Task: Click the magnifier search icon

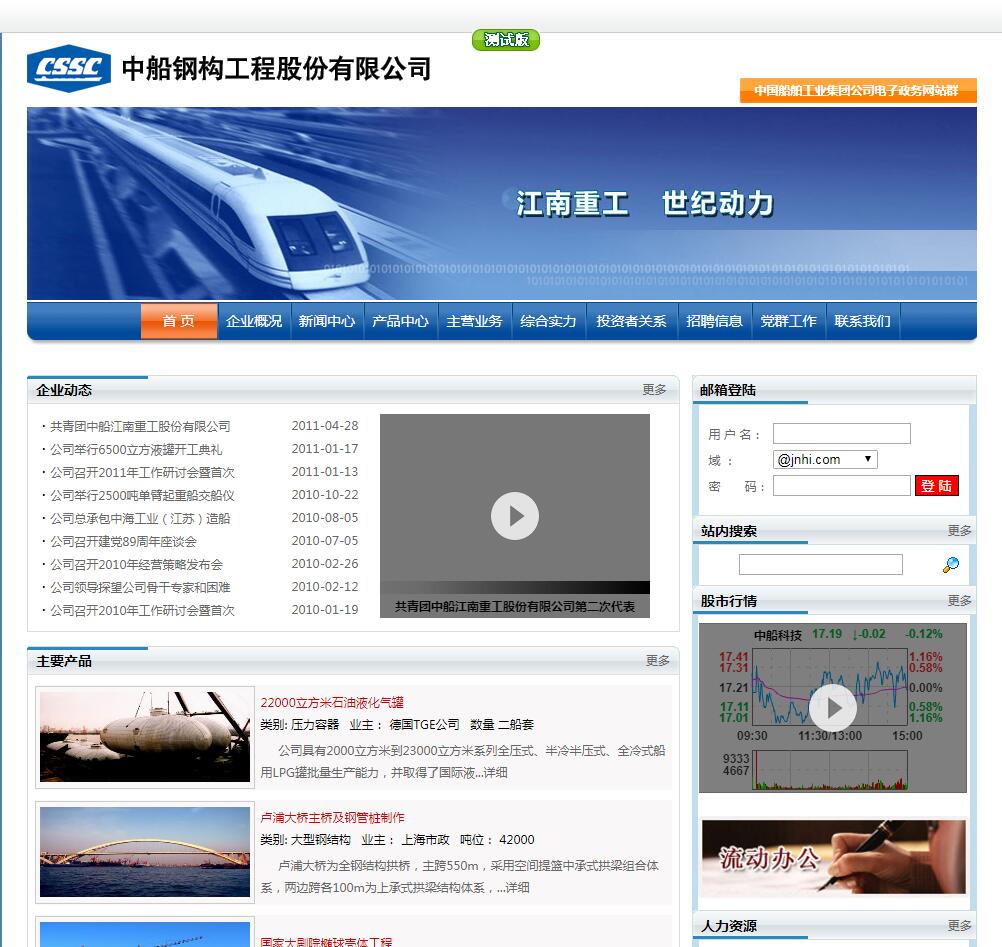Action: 951,564
